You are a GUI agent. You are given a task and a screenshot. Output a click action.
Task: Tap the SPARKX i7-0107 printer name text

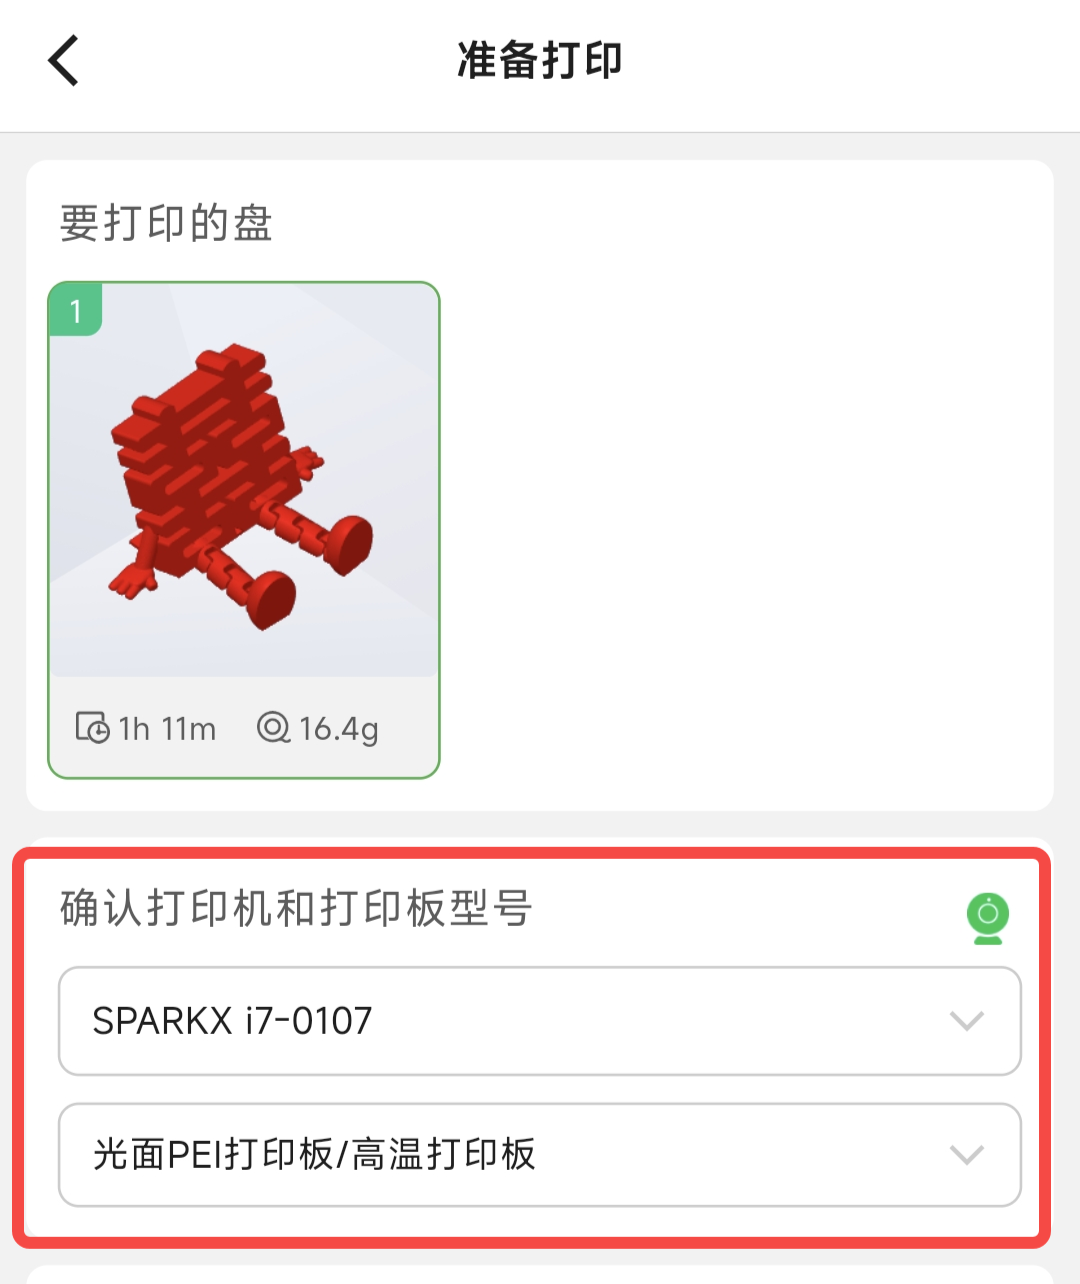pyautogui.click(x=232, y=1021)
